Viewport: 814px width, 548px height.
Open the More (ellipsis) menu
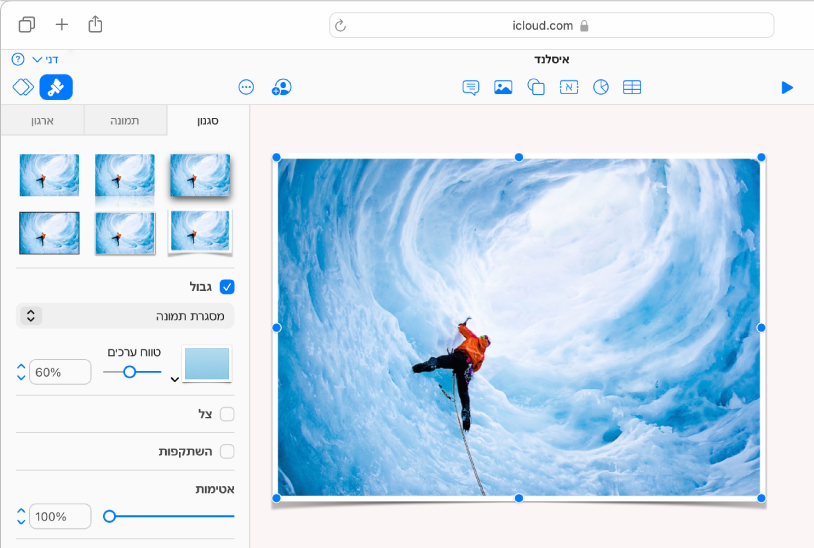(x=246, y=88)
